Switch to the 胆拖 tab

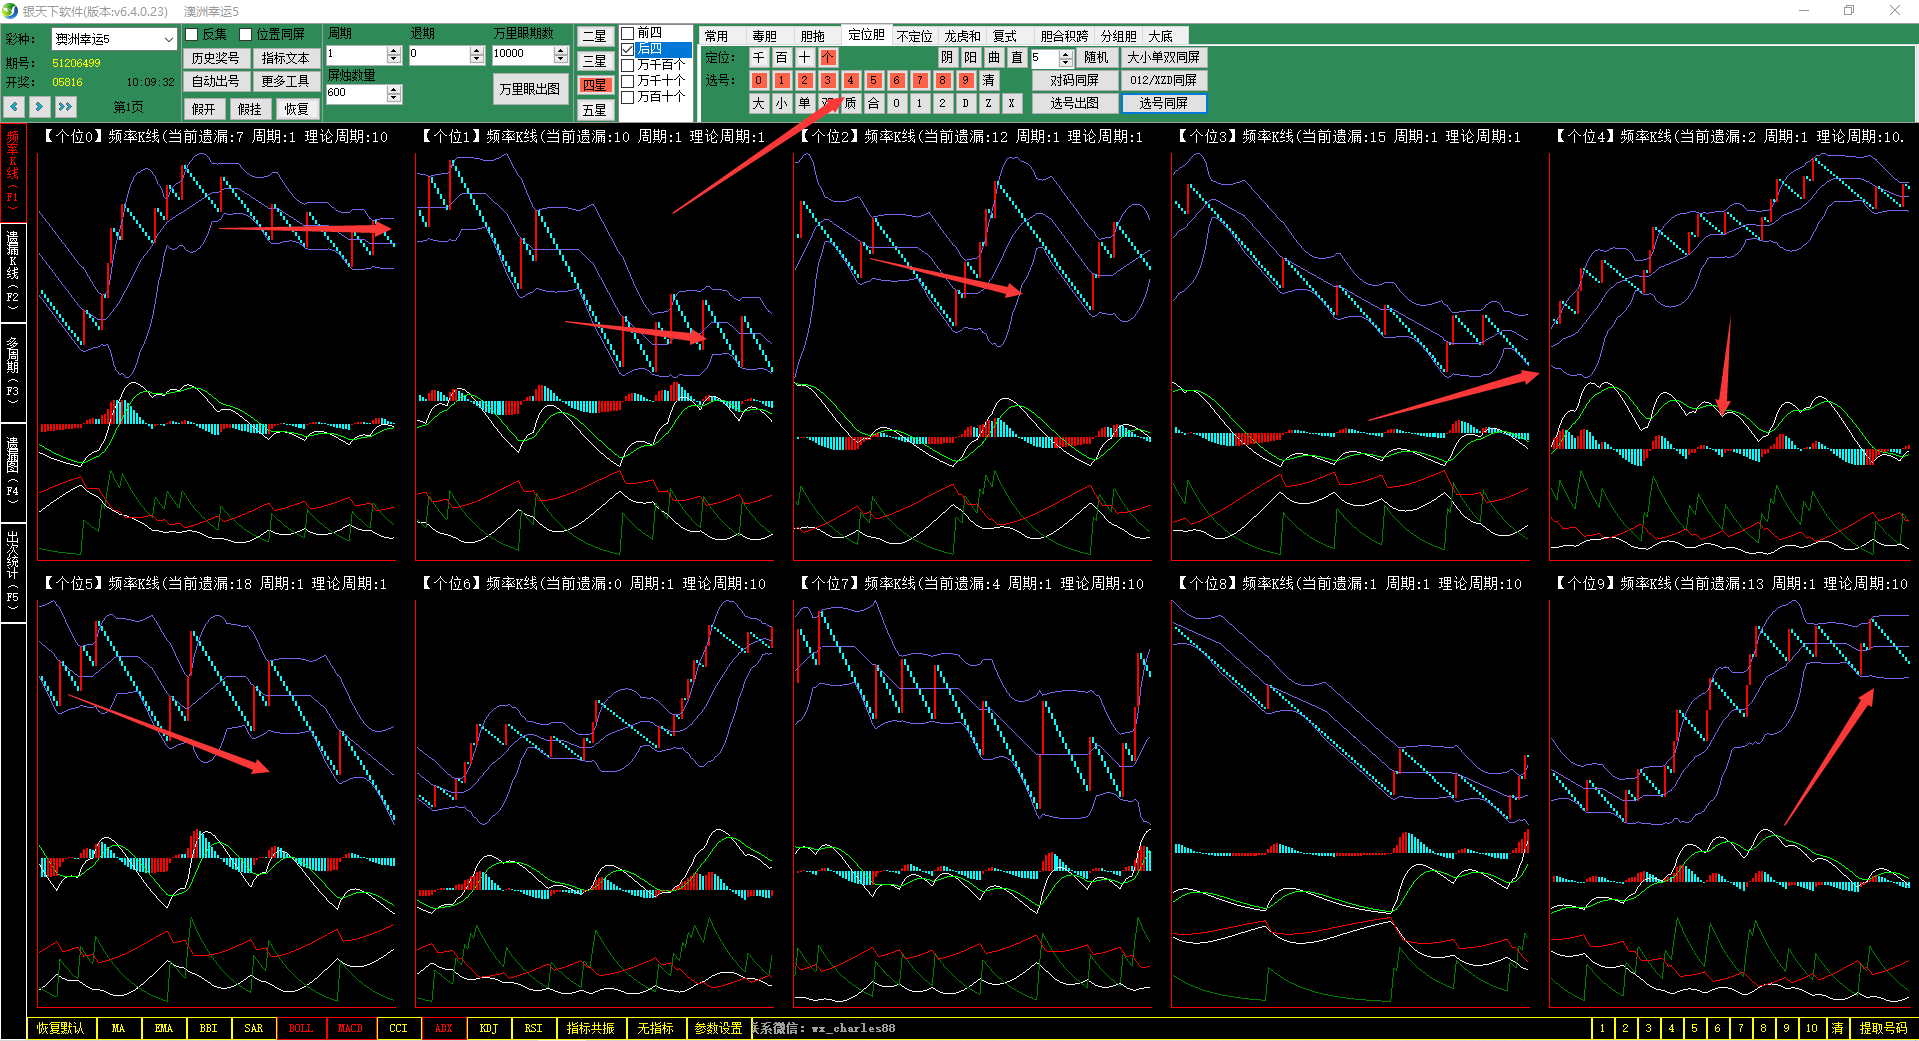813,36
